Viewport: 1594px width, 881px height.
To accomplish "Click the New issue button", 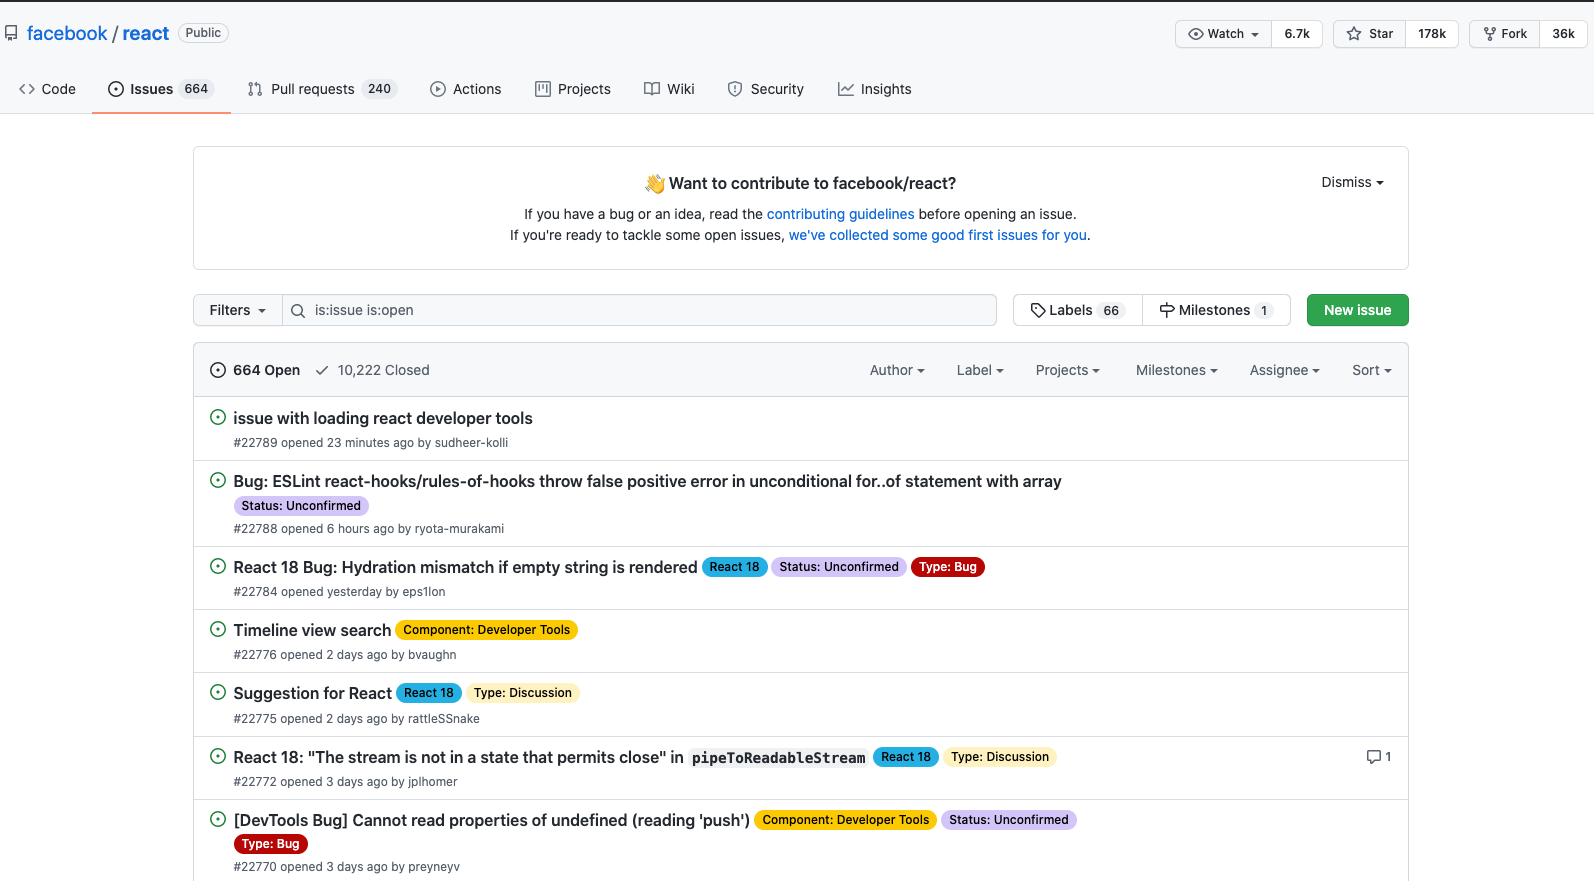I will pyautogui.click(x=1357, y=310).
